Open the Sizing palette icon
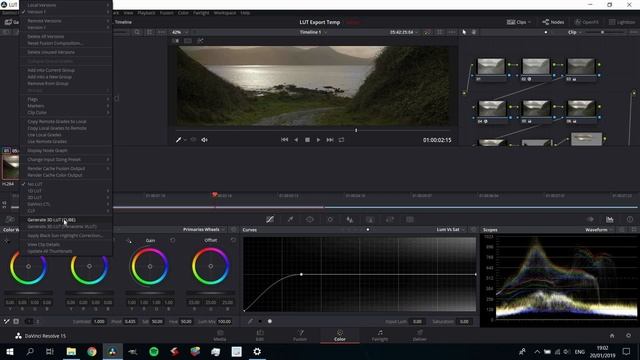This screenshot has height=360, width=640. point(390,220)
